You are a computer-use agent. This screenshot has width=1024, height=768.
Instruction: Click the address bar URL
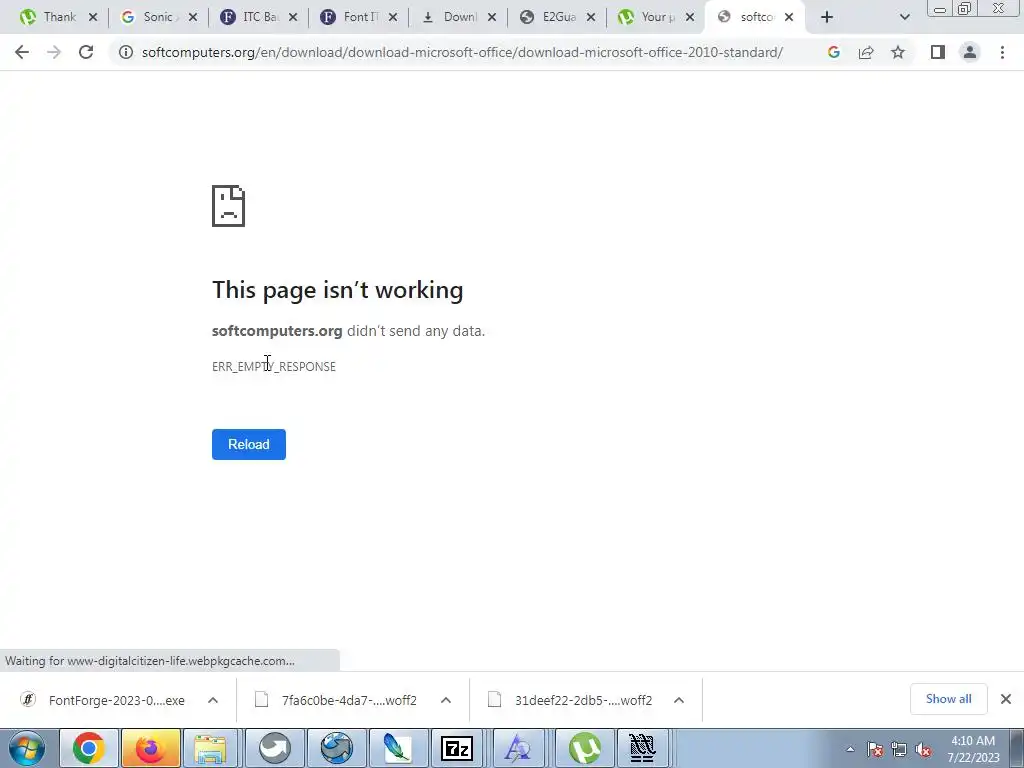click(462, 52)
